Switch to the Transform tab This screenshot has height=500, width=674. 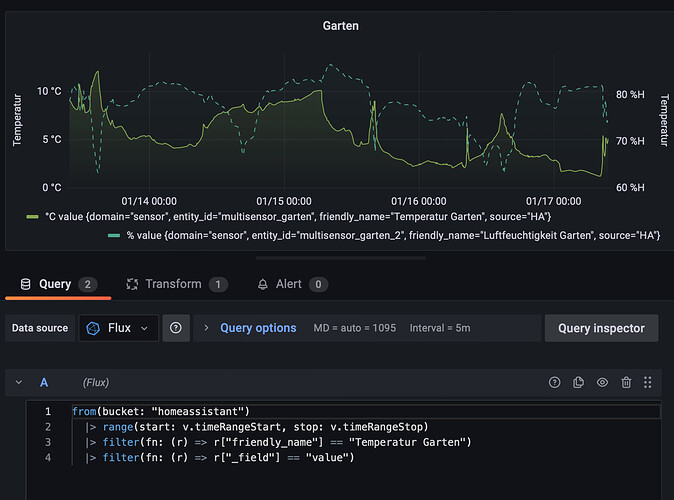pos(177,284)
